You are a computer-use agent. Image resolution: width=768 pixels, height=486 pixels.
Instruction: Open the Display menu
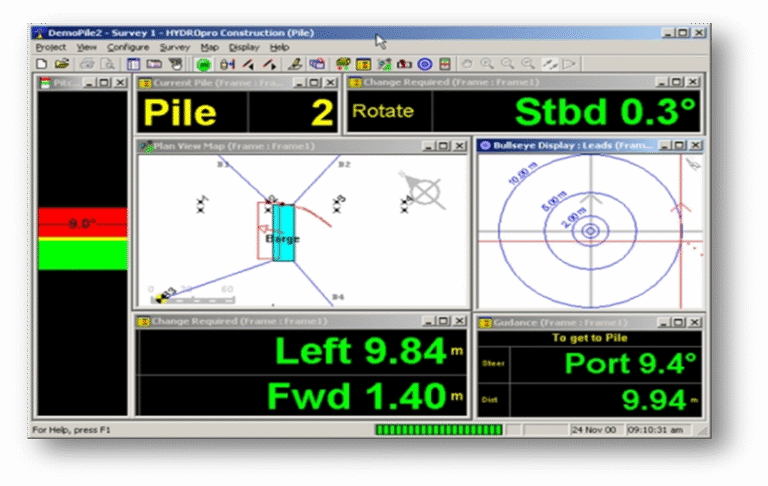[x=243, y=47]
